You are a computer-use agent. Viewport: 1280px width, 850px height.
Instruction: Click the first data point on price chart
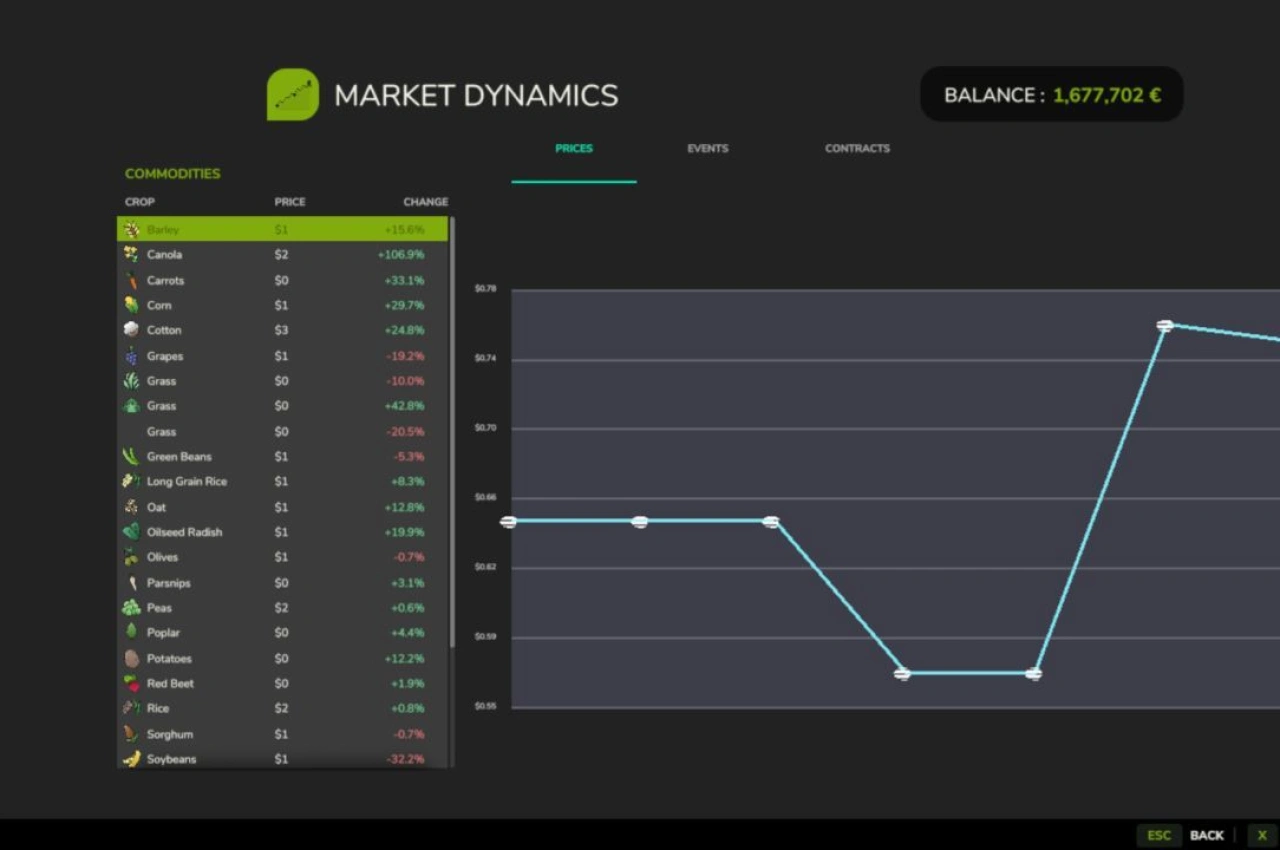pos(508,522)
